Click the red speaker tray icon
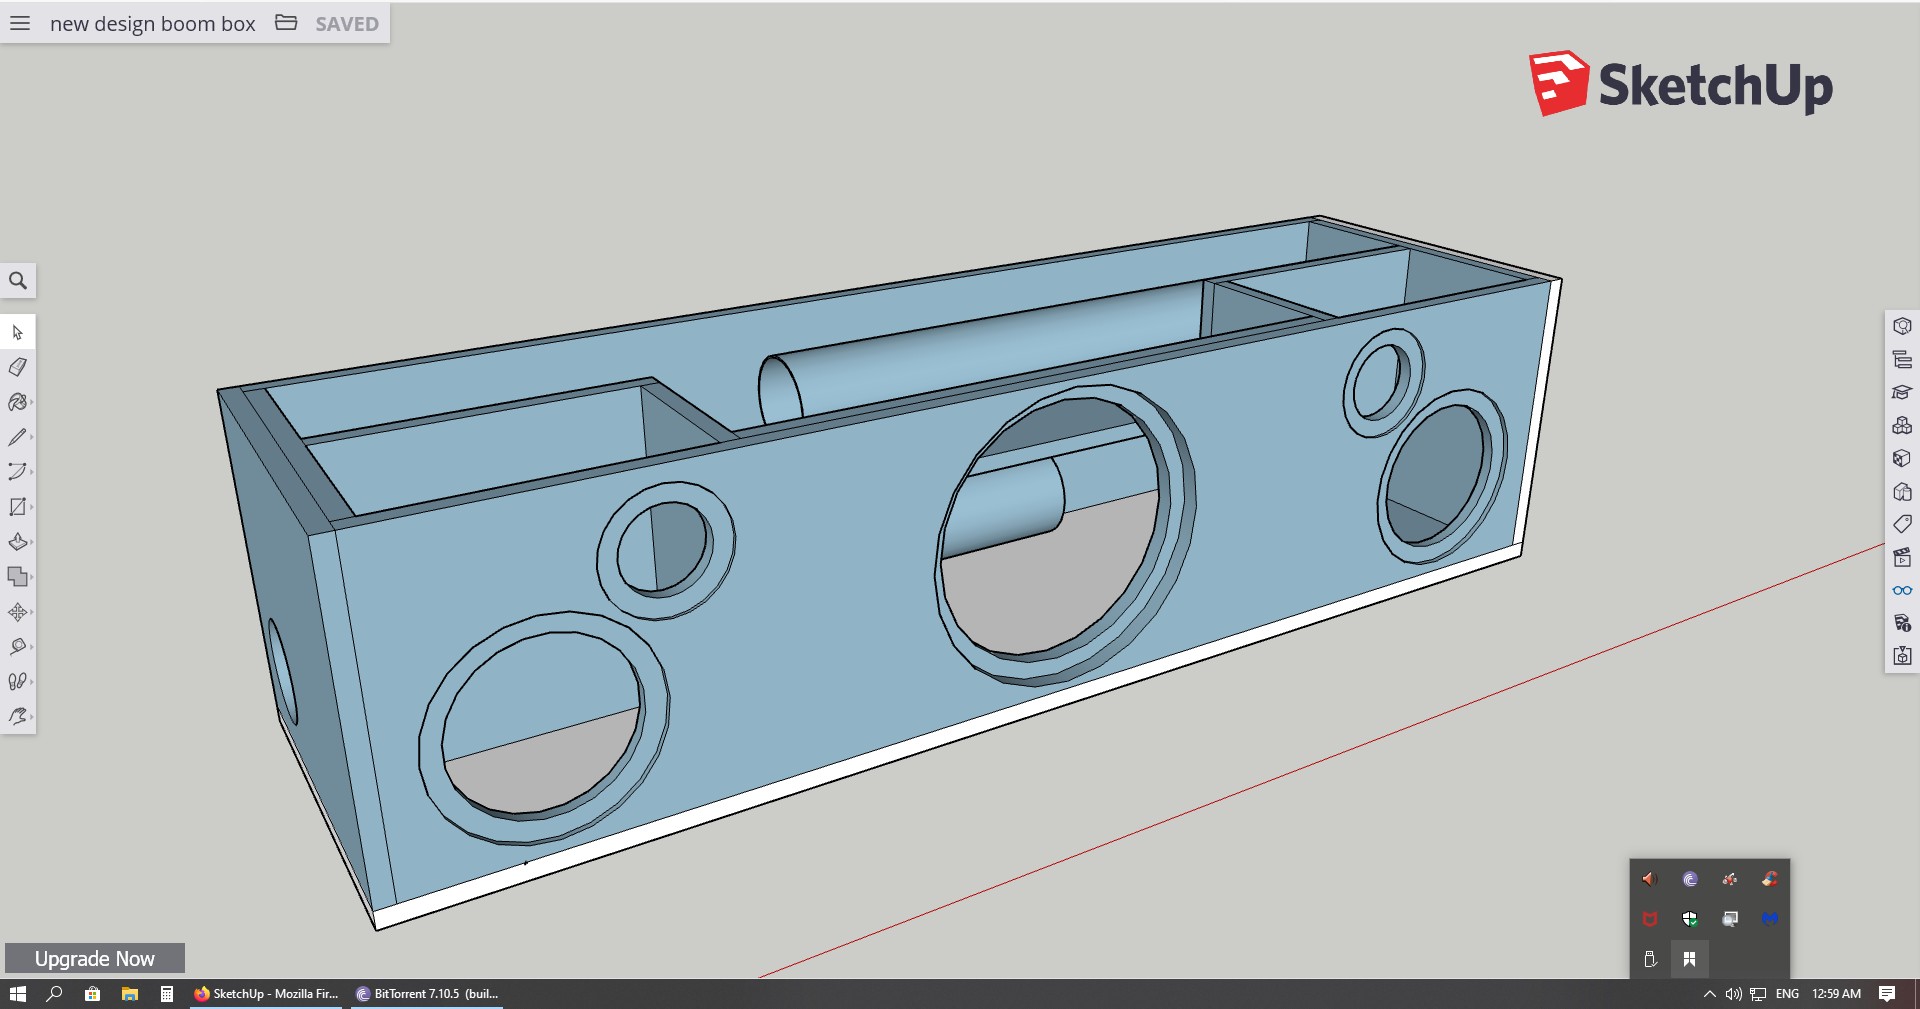 pos(1650,879)
